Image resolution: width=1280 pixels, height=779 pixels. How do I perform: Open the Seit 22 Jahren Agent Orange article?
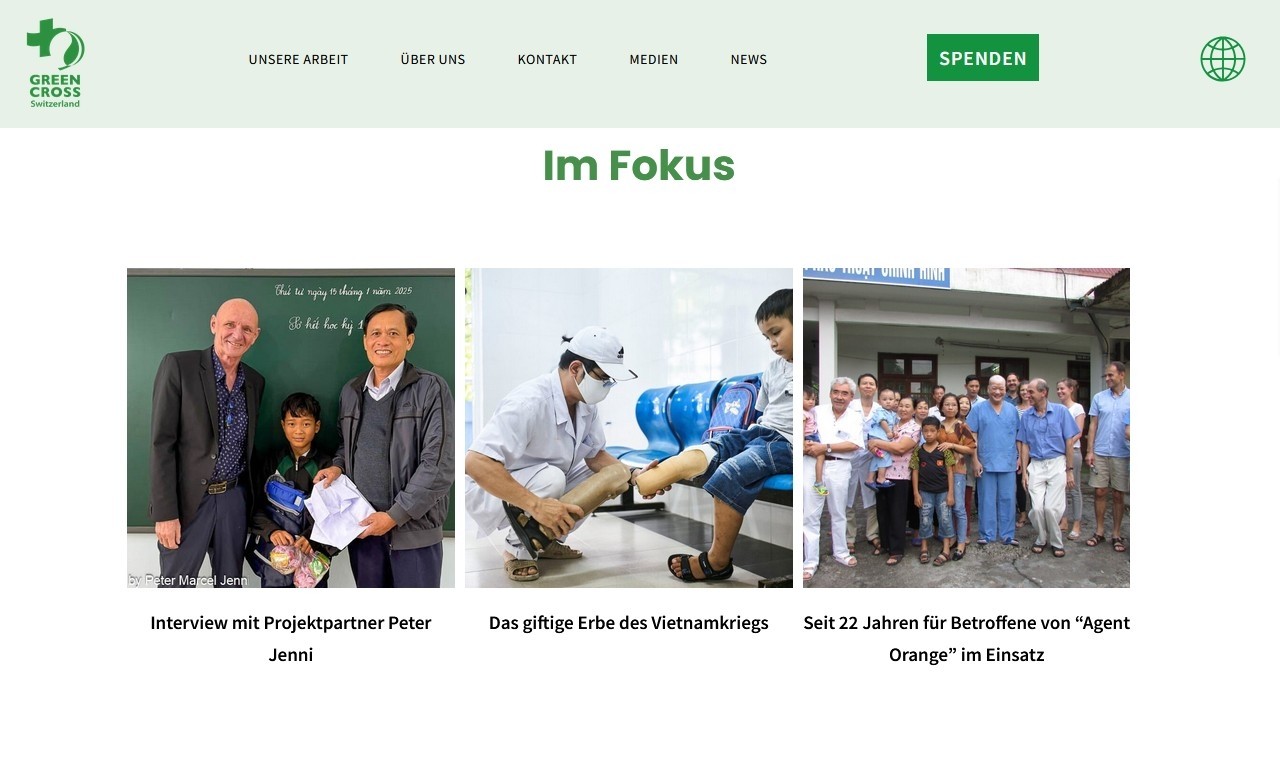tap(966, 638)
